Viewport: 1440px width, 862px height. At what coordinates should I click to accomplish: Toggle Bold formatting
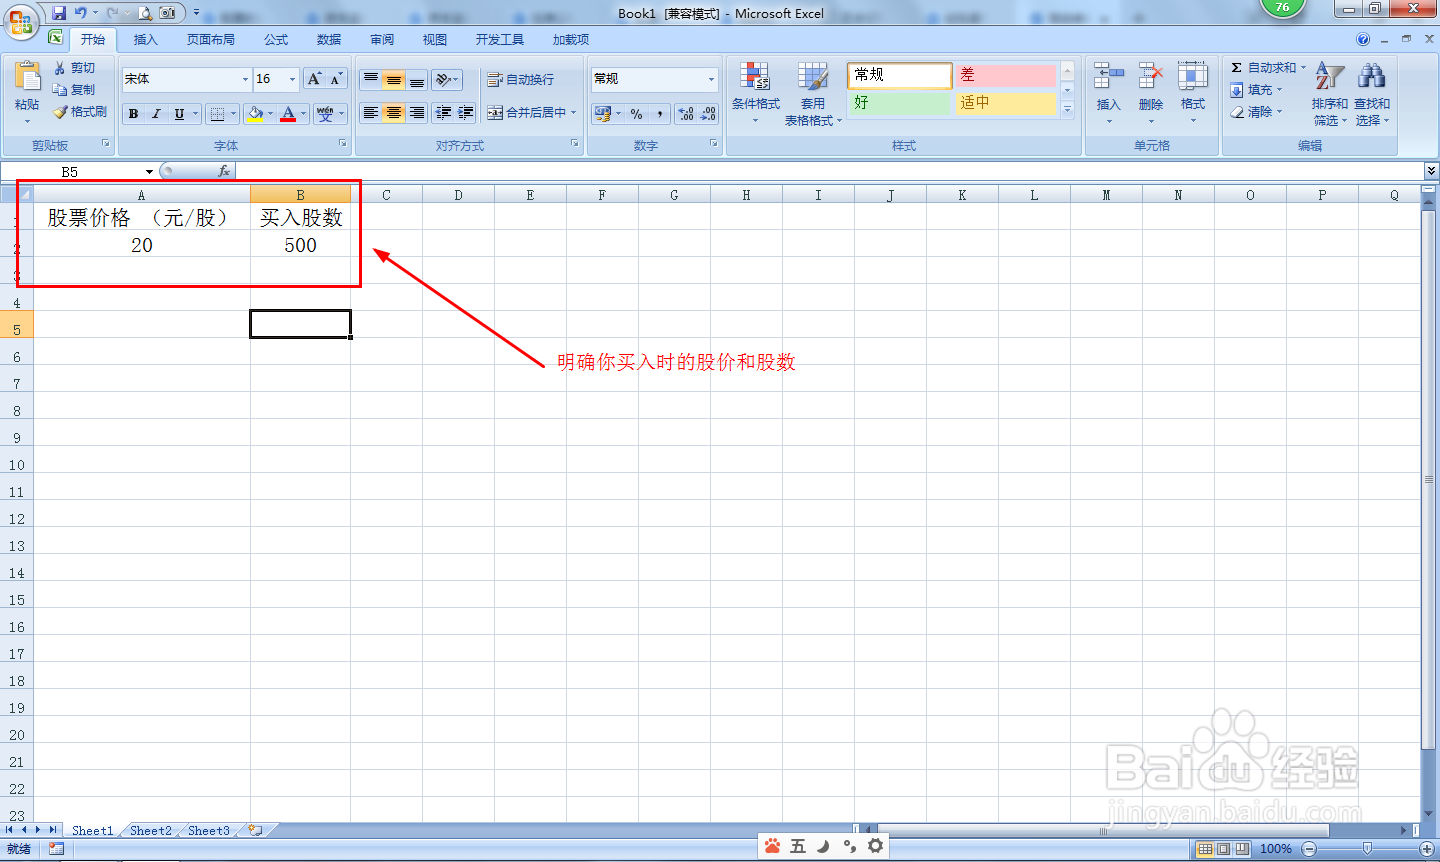click(x=133, y=114)
